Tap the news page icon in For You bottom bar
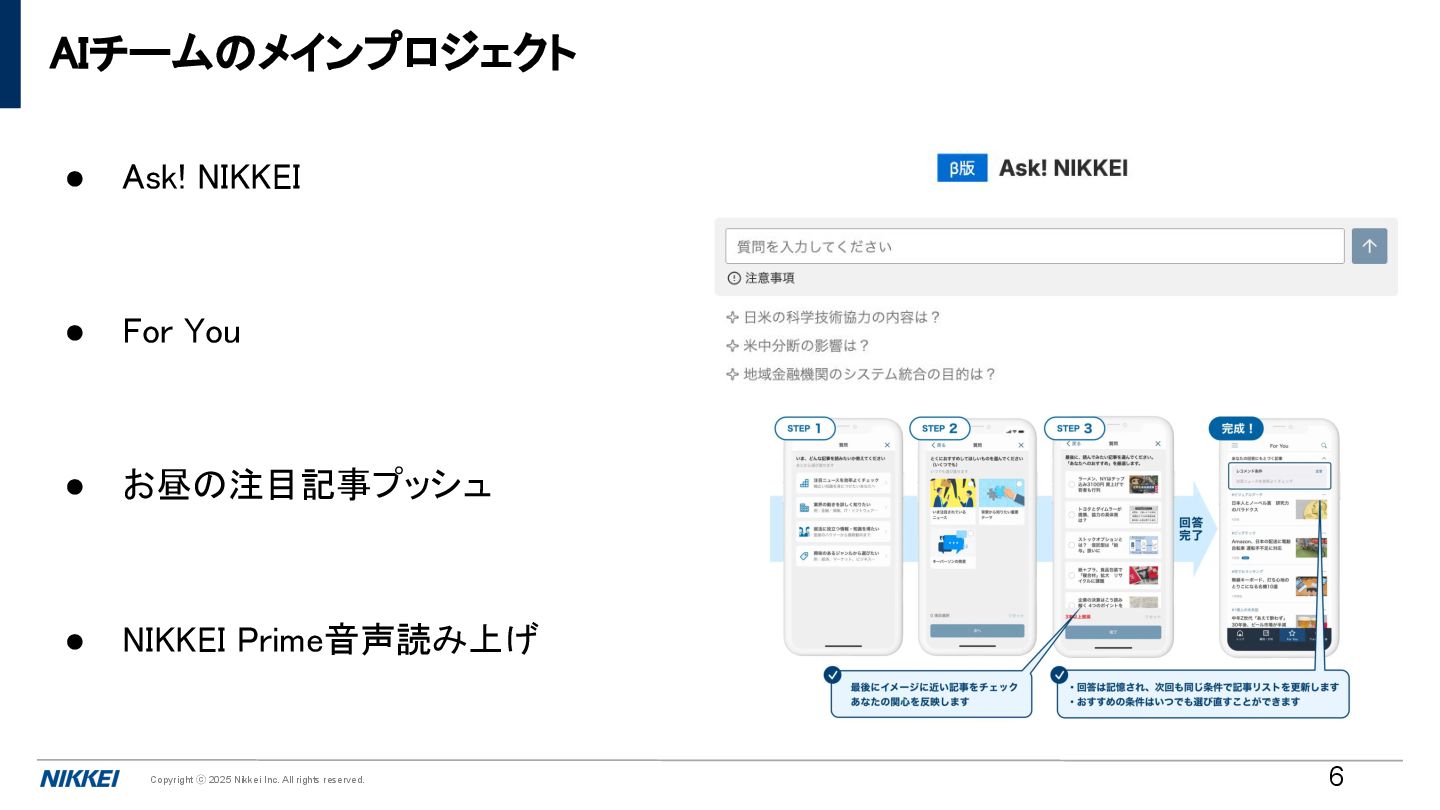1440x810 pixels. pos(1265,635)
